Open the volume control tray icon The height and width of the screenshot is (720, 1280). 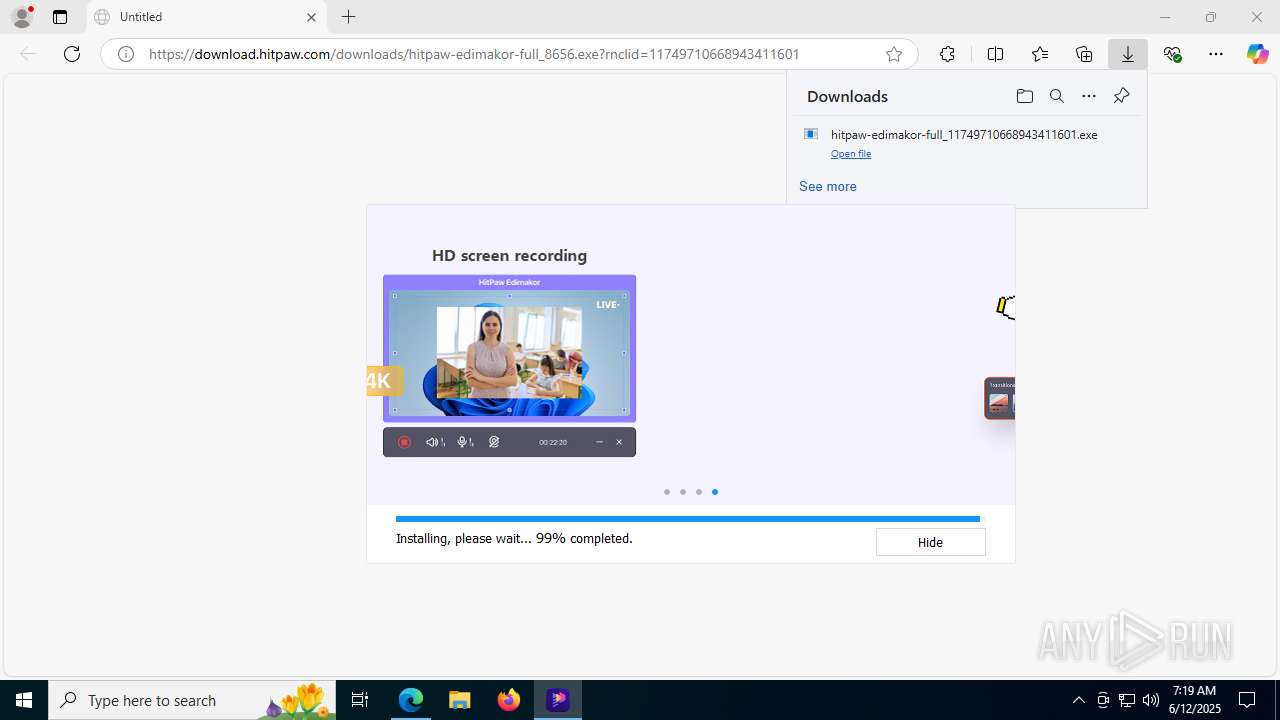coord(1150,700)
